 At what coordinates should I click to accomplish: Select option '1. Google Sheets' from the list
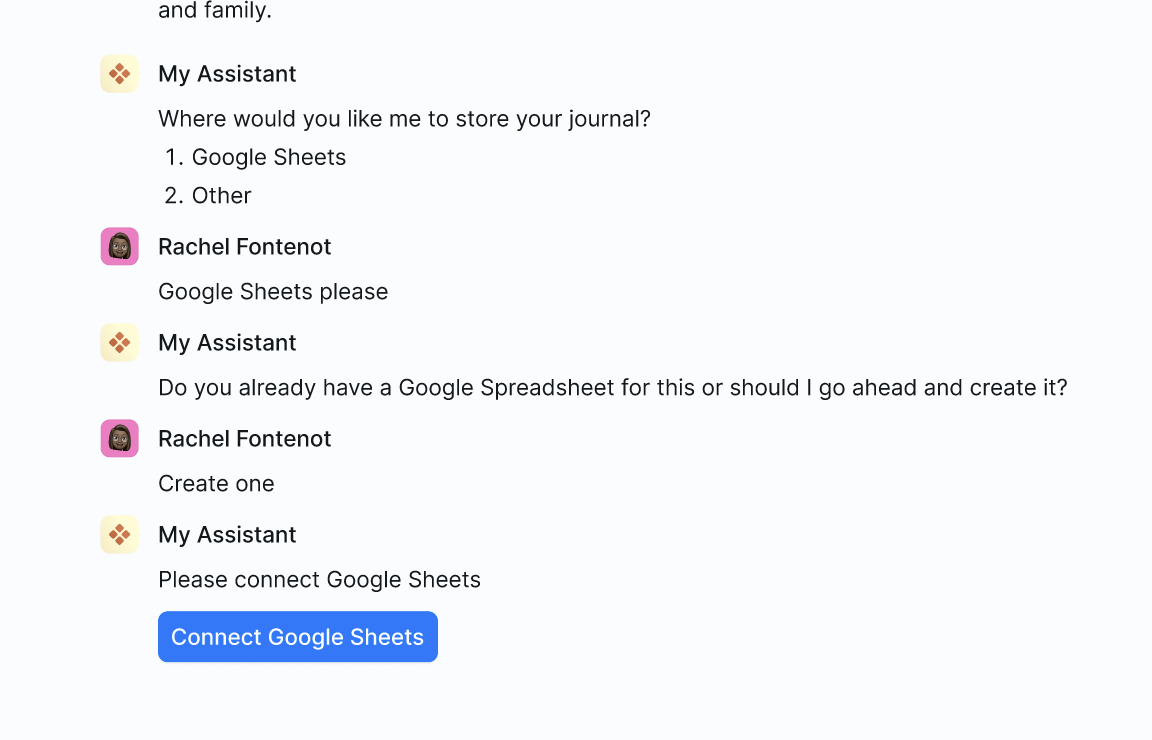tap(269, 157)
